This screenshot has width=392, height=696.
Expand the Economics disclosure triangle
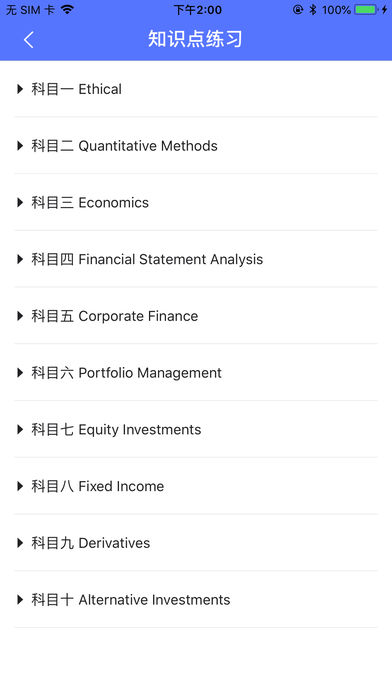pyautogui.click(x=20, y=202)
